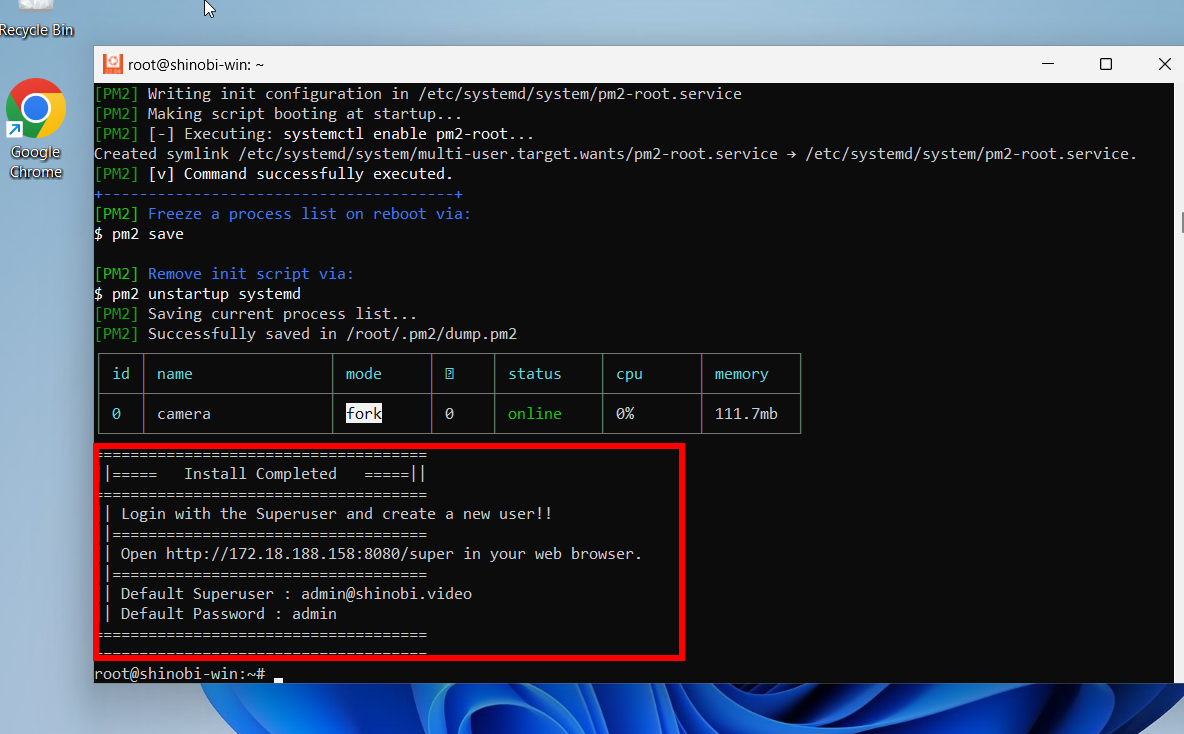Click the Ubuntu icon in terminal title bar

click(x=112, y=64)
